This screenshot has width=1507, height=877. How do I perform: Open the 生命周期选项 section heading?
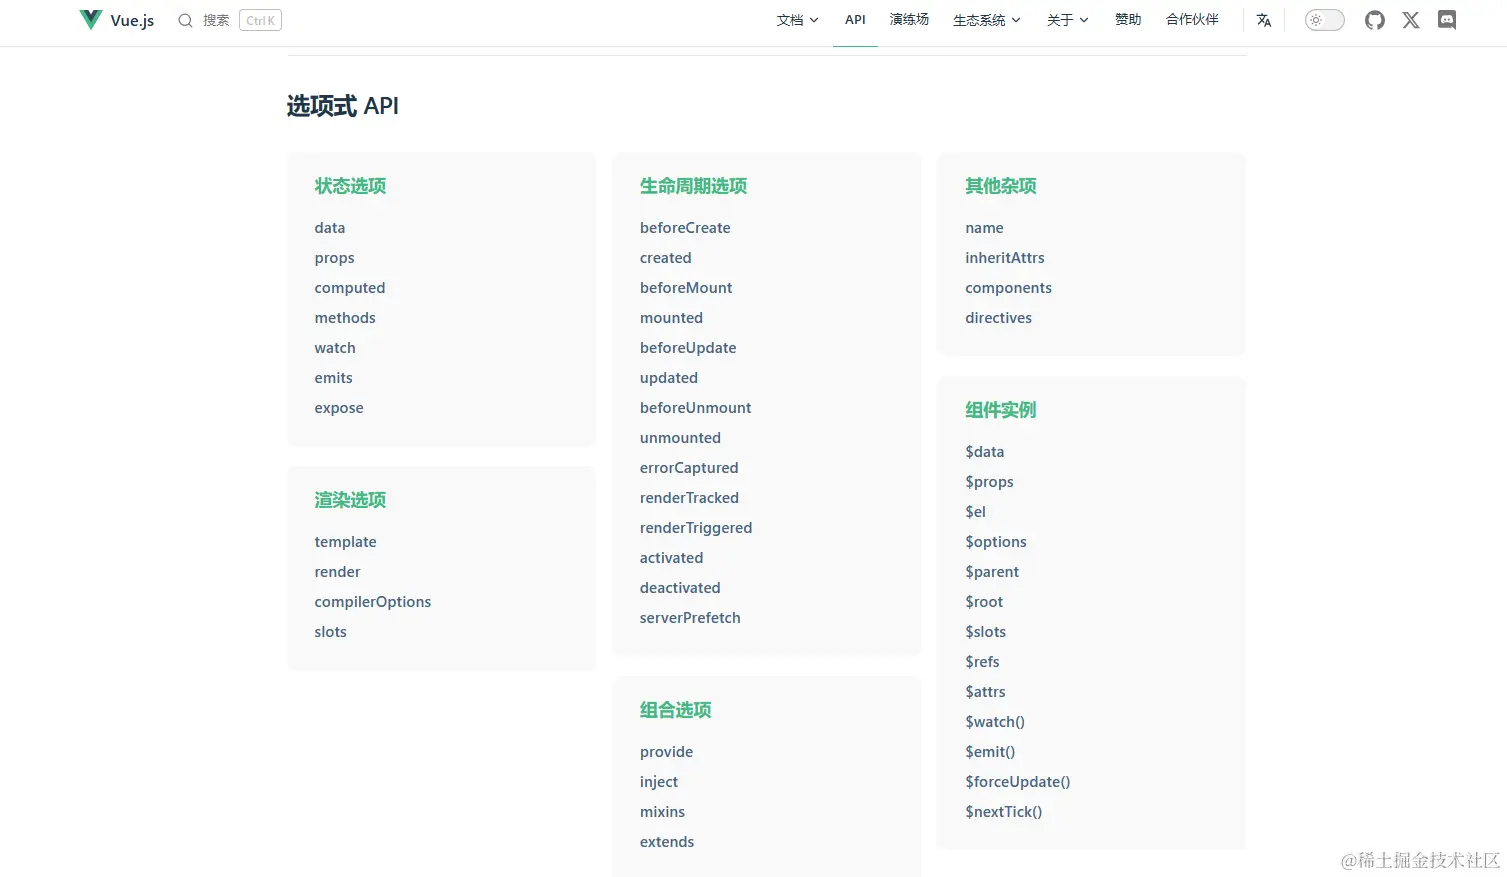click(x=693, y=186)
